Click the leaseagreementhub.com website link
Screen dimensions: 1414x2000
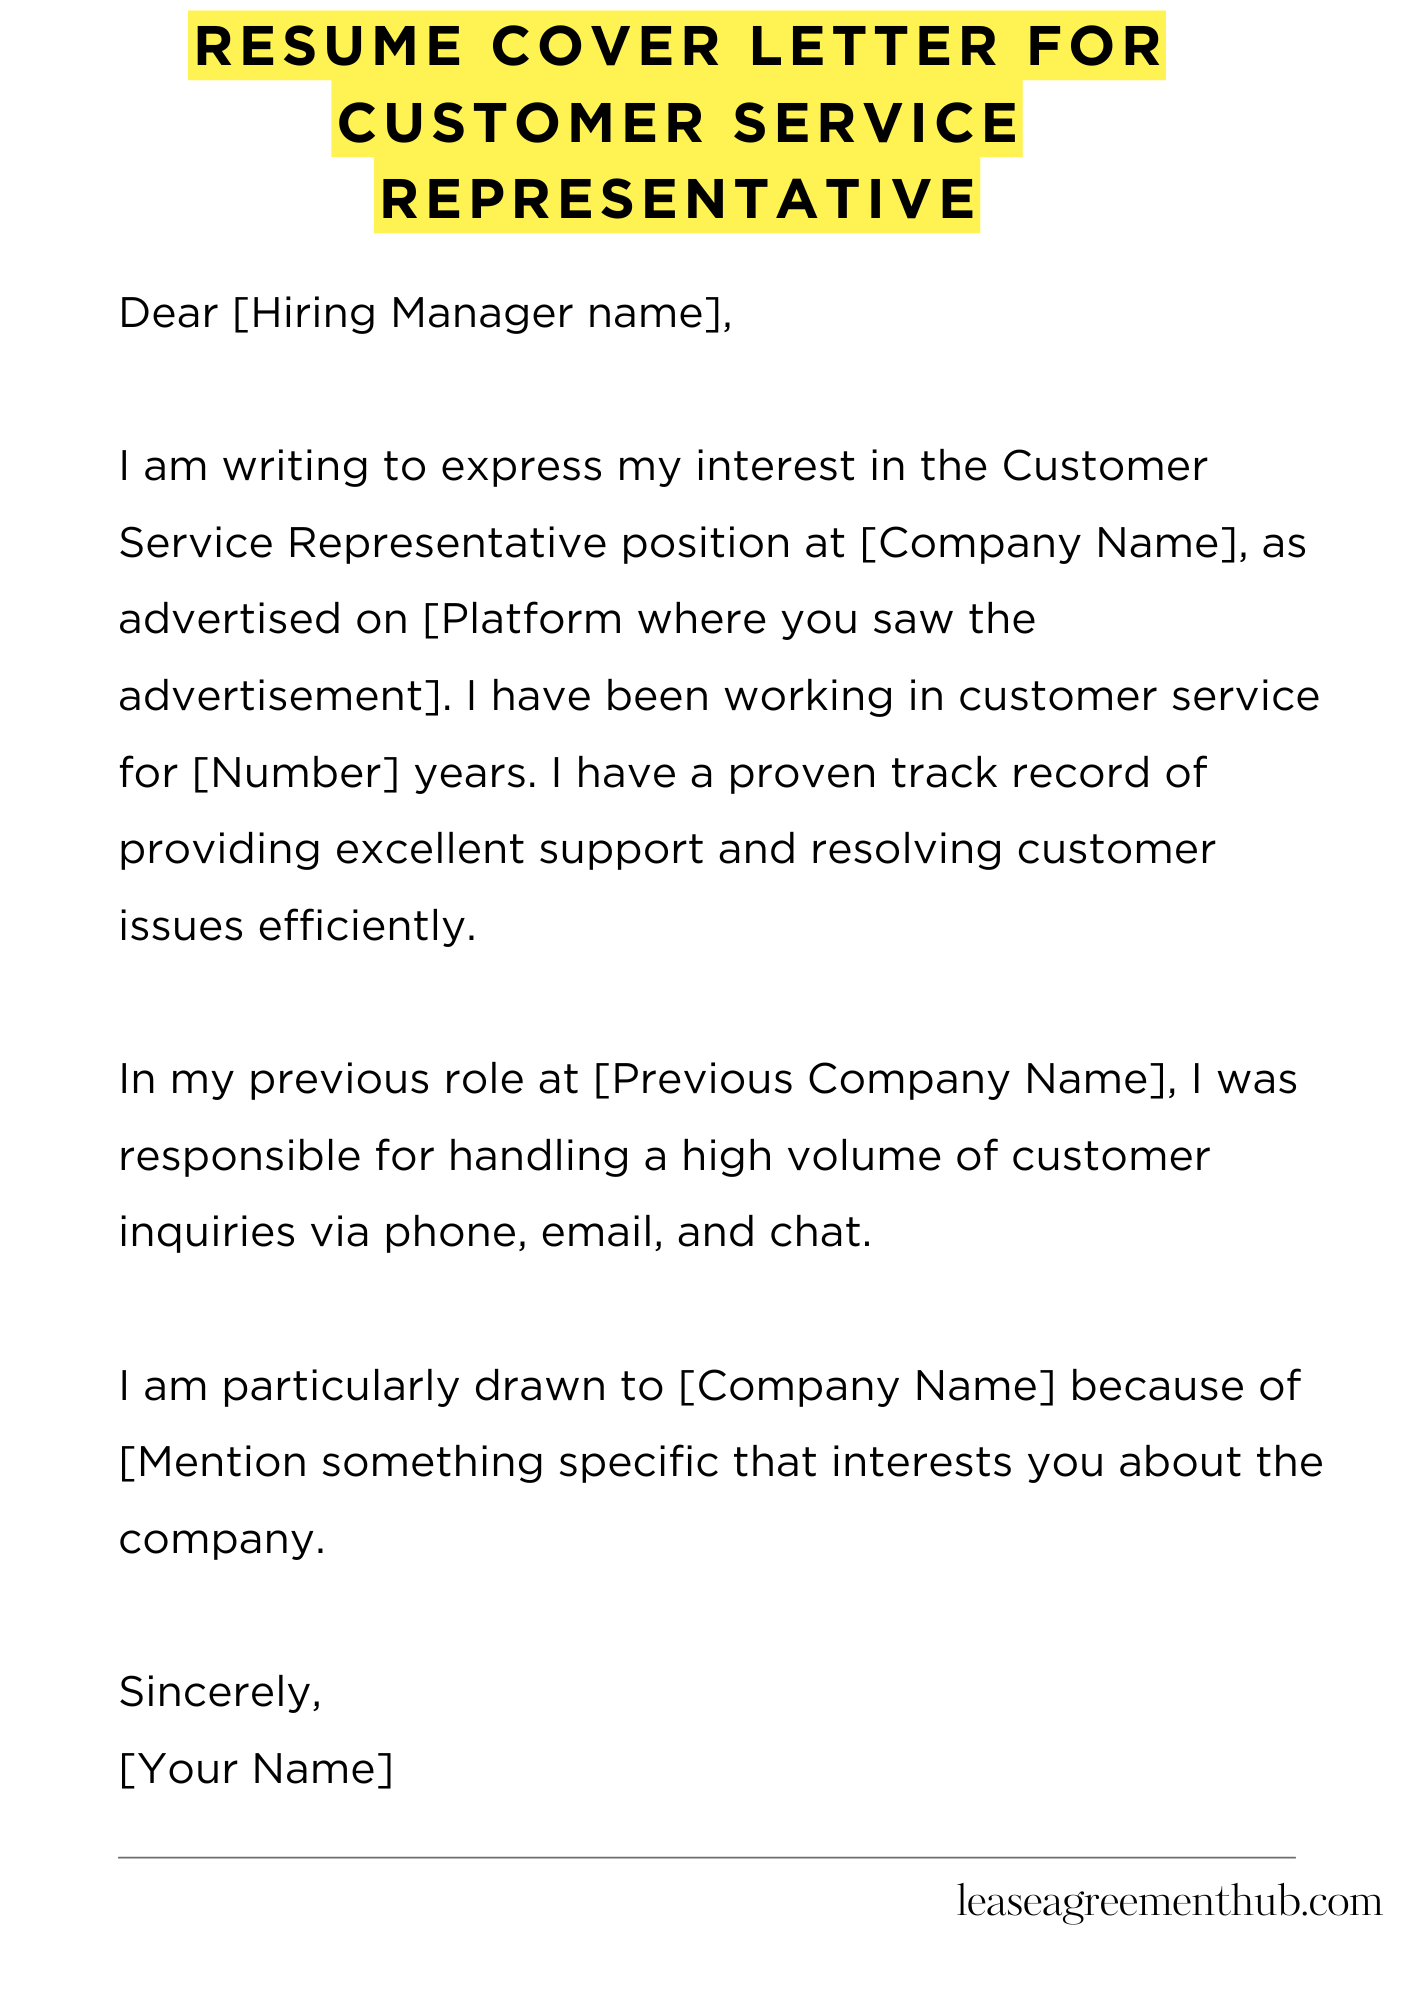1169,1901
